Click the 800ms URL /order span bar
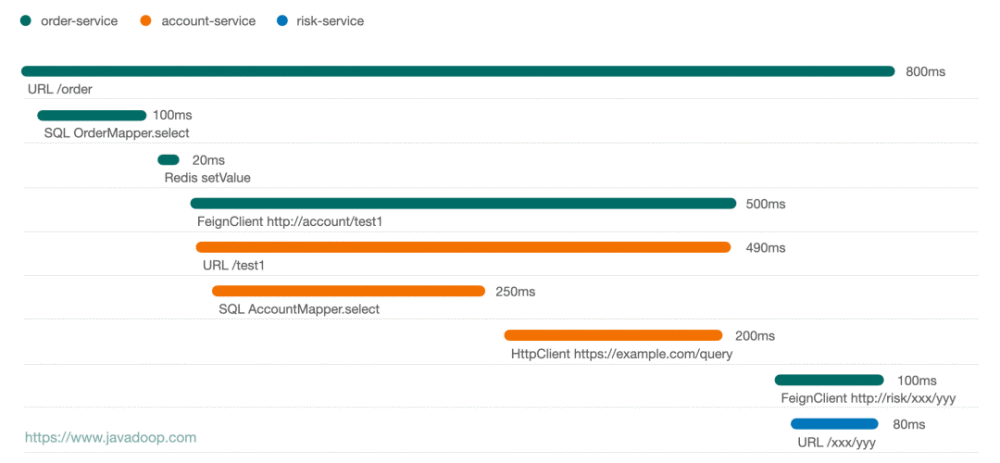 coord(458,71)
